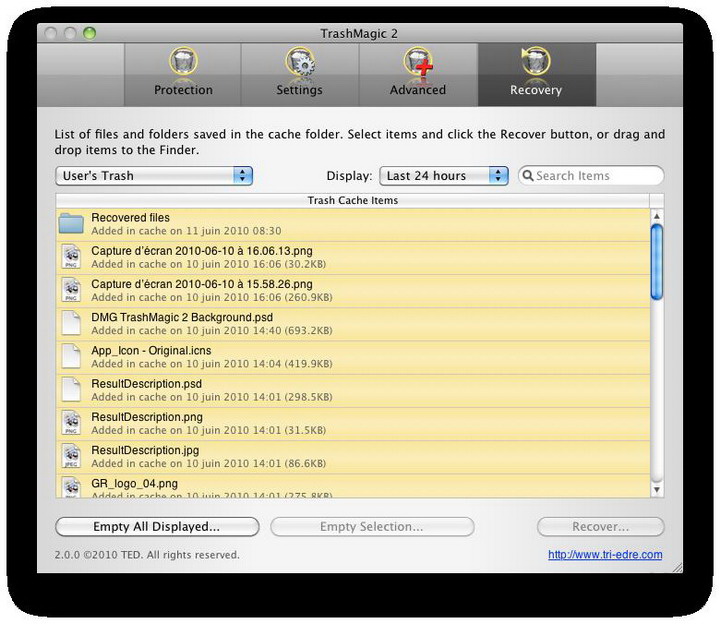Click the Recovery trash icon
This screenshot has width=720, height=624.
[536, 63]
